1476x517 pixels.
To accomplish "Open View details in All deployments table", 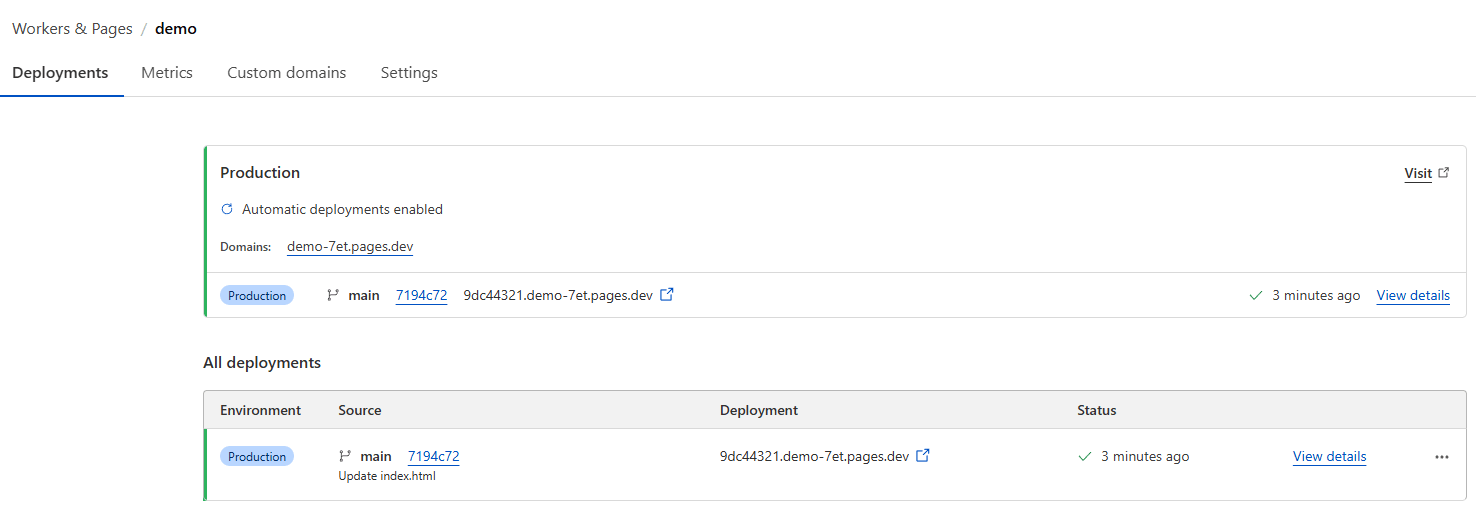I will pos(1329,457).
